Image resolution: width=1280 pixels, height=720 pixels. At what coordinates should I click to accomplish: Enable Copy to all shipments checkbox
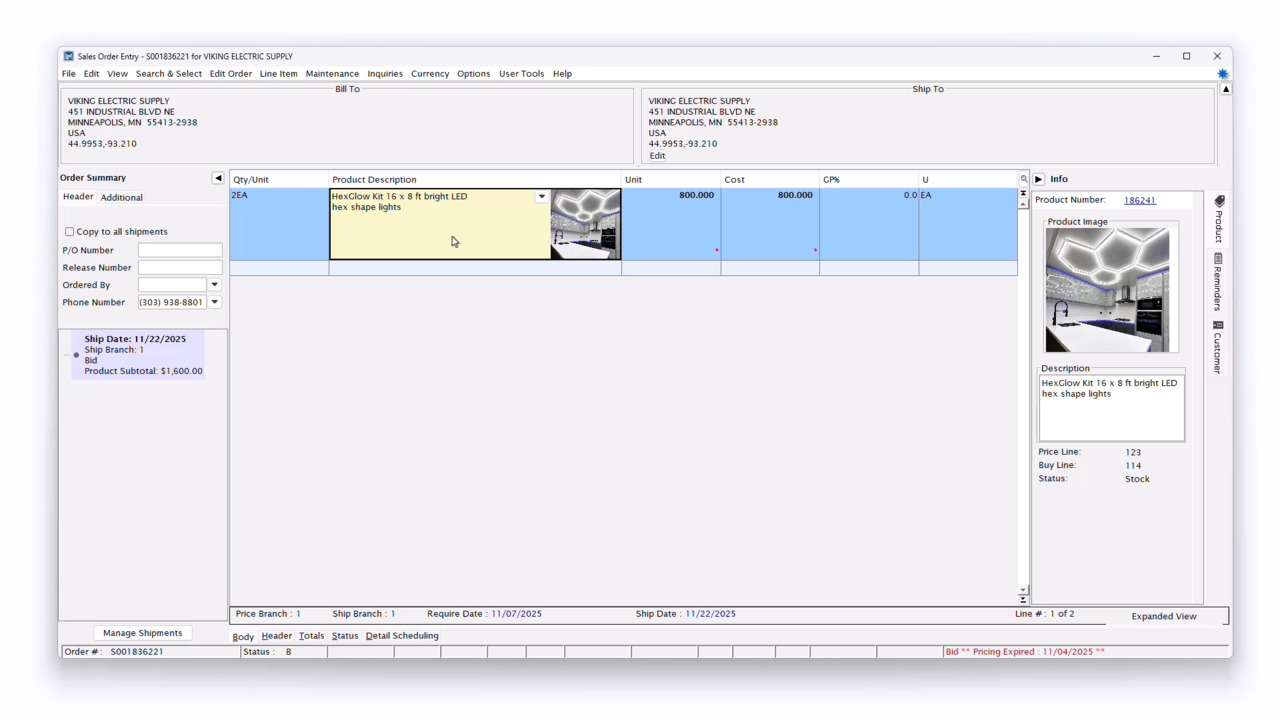(x=70, y=232)
